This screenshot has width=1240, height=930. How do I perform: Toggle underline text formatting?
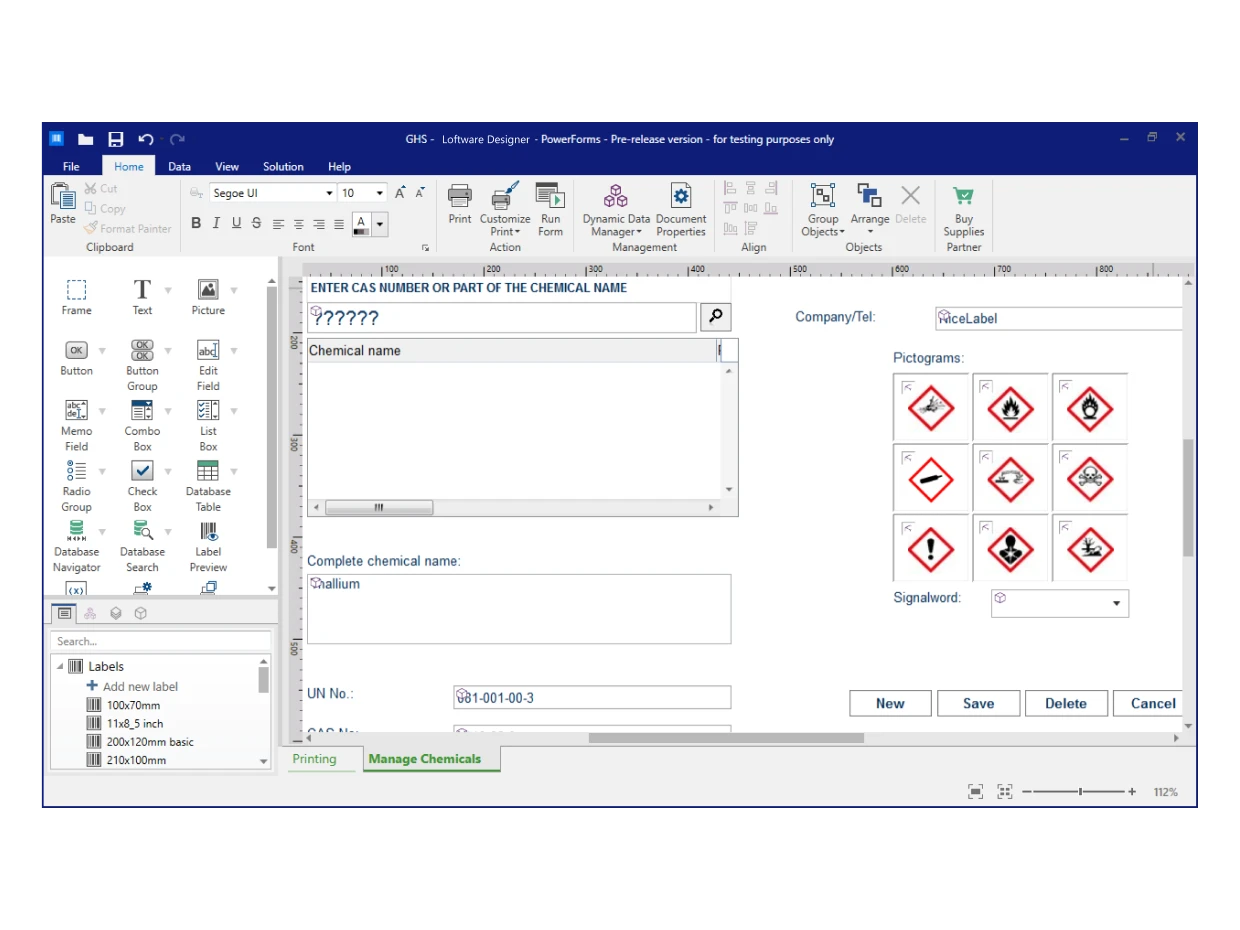(236, 224)
